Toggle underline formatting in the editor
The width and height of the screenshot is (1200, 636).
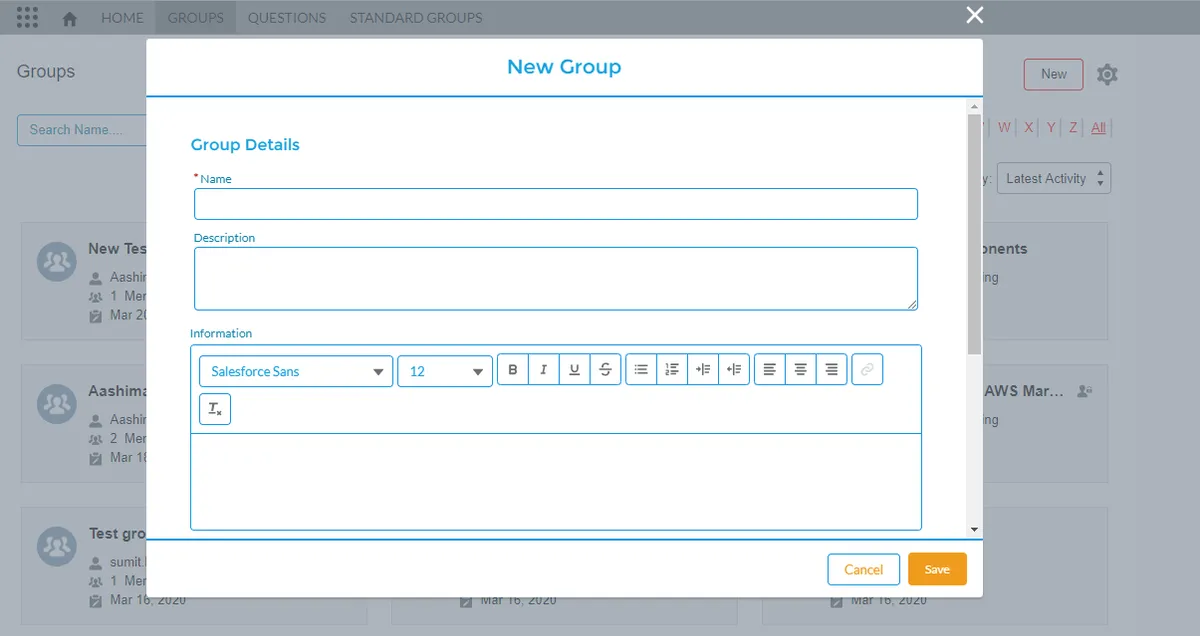click(x=574, y=370)
